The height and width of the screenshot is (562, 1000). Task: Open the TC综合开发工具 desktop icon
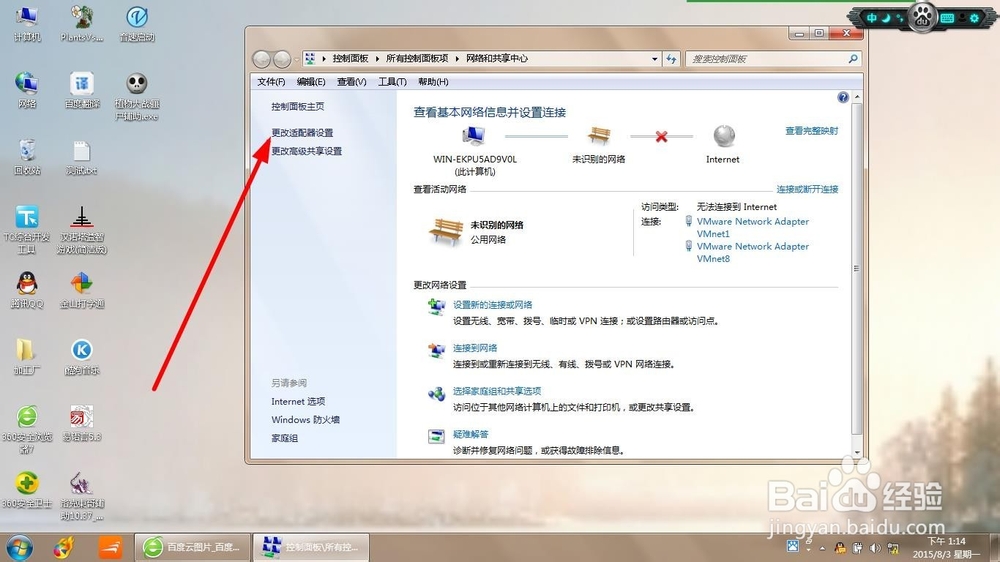[27, 230]
